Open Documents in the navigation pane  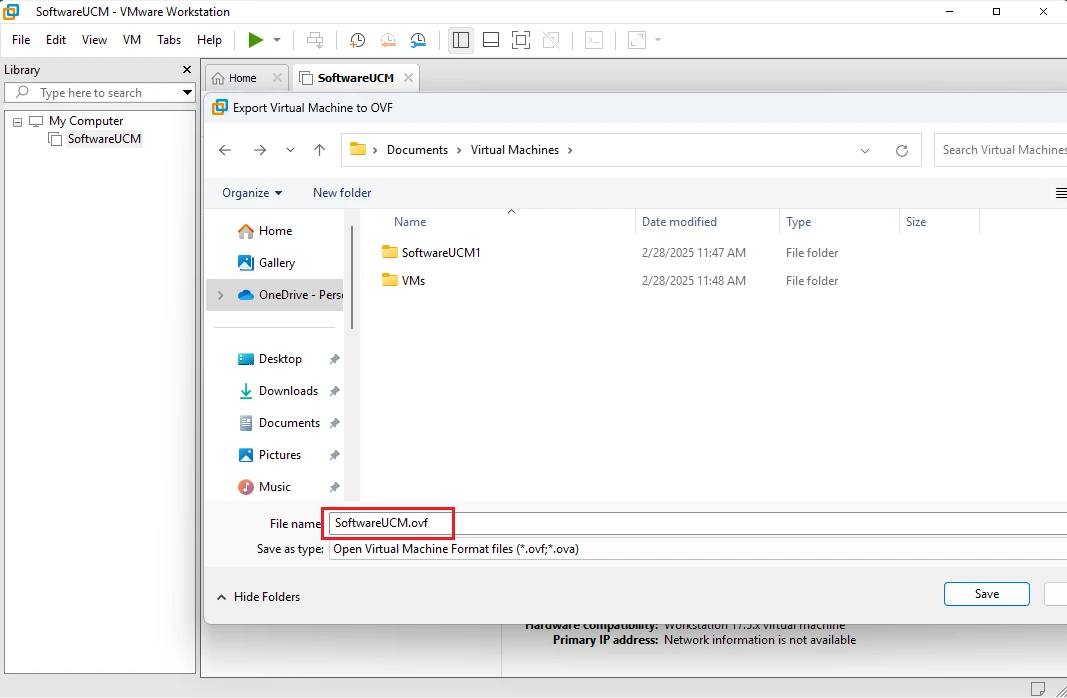click(x=289, y=423)
